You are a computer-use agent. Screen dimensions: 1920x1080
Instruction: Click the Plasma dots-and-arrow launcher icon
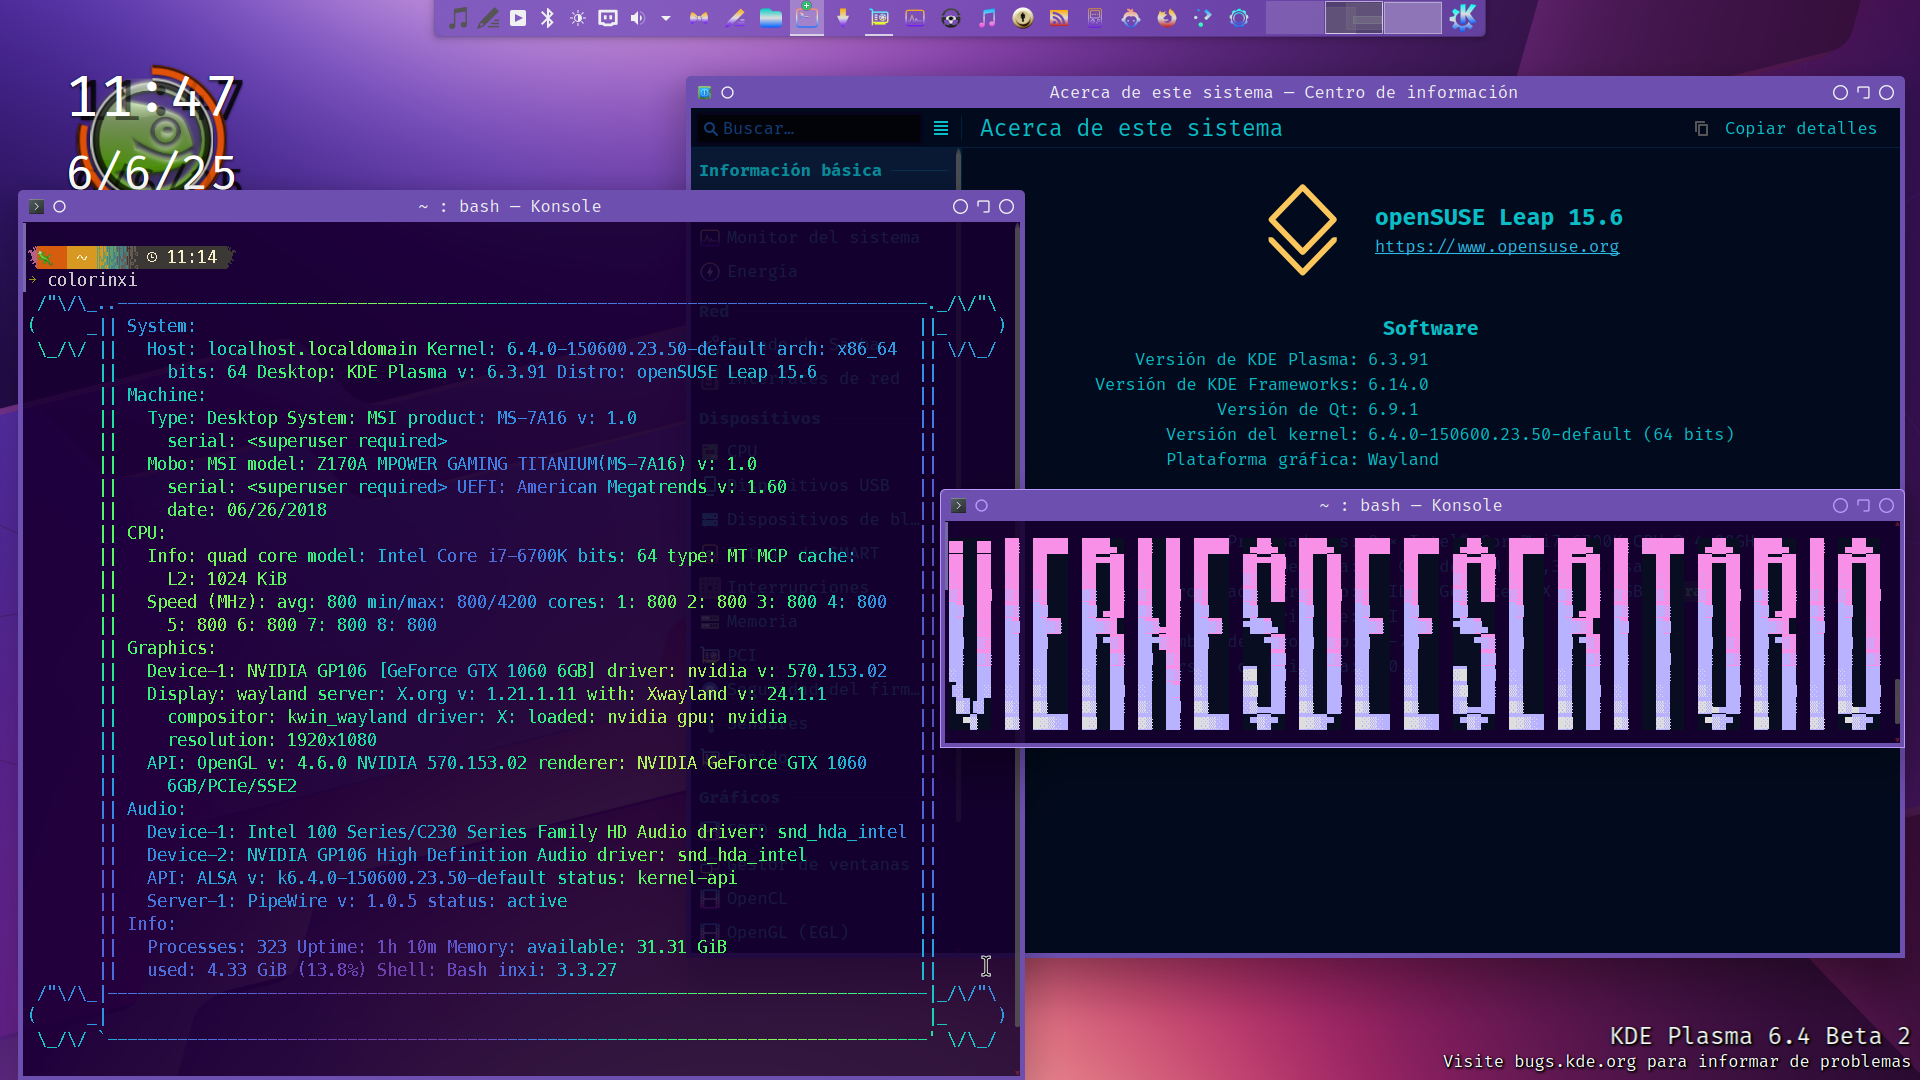[x=1203, y=18]
